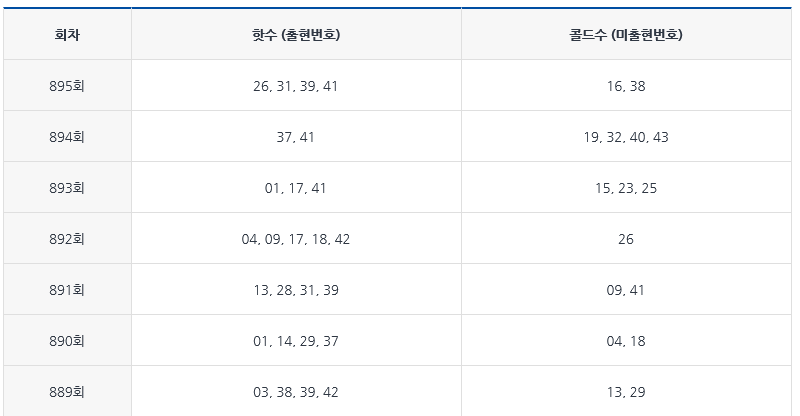The width and height of the screenshot is (800, 416).
Task: Click the 콜드수 (미출현번호) column header
Action: 626,35
